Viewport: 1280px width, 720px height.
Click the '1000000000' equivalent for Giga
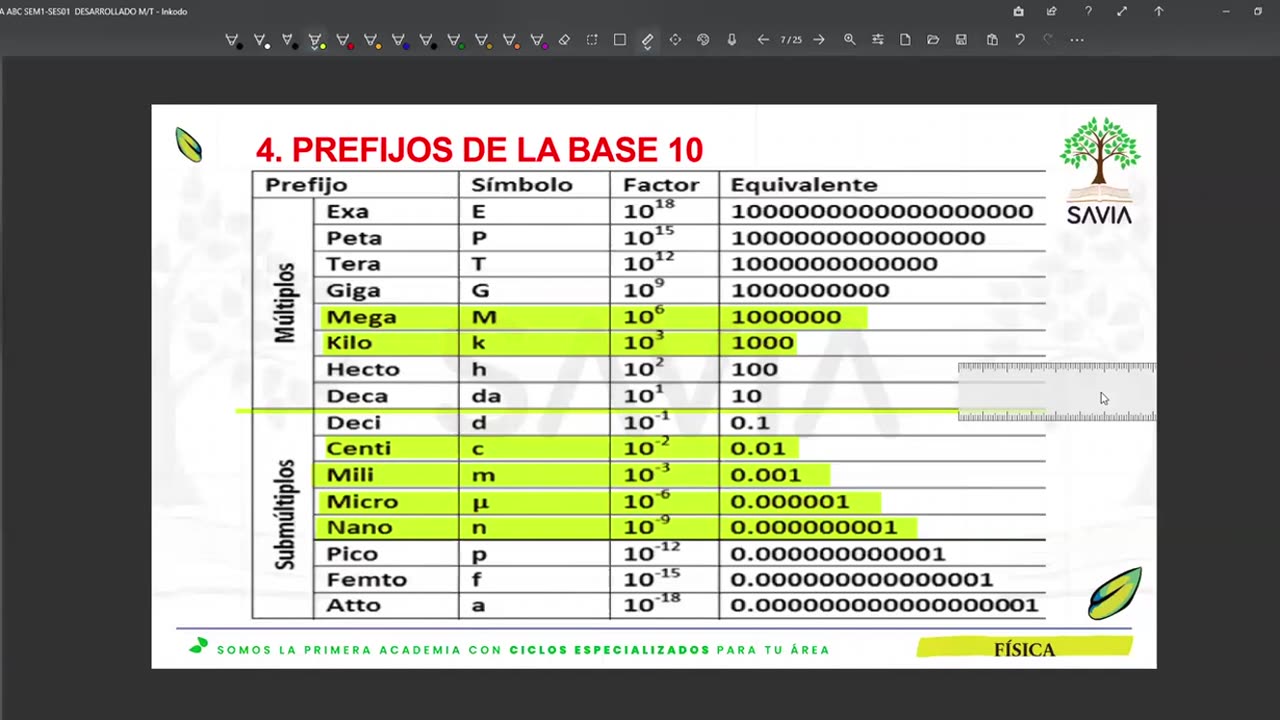pos(810,290)
